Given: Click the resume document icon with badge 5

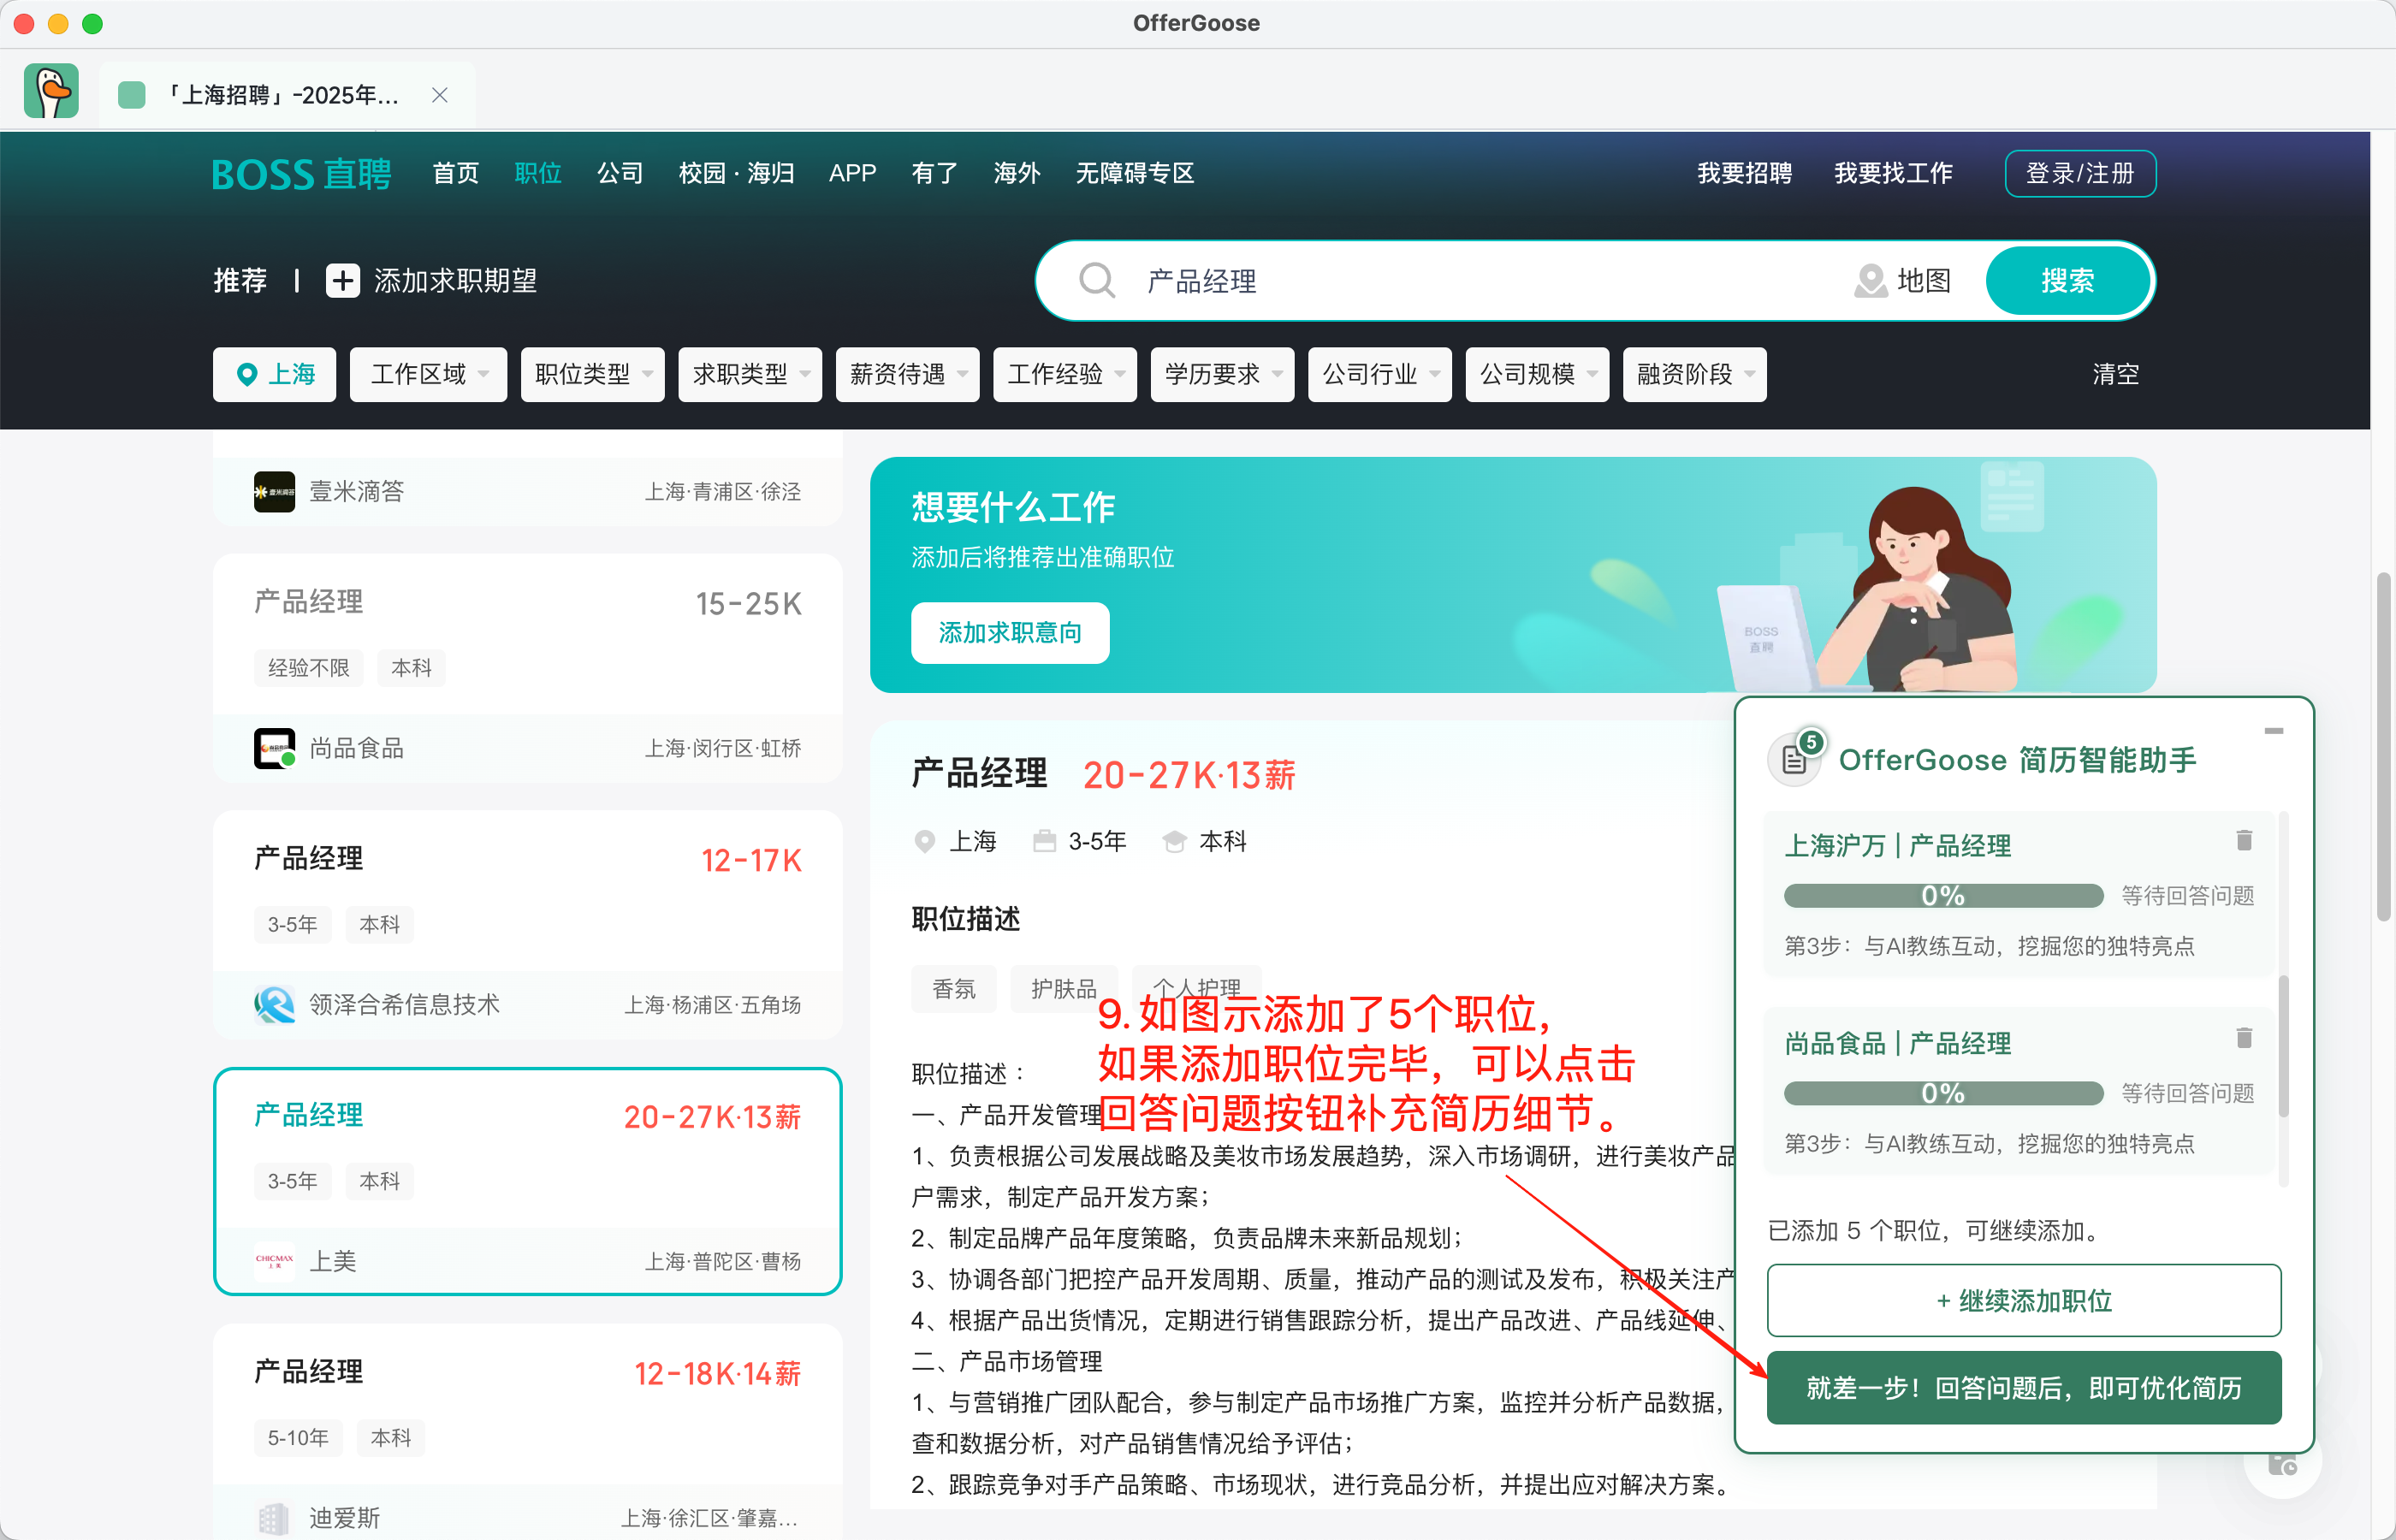Looking at the screenshot, I should click(x=1795, y=760).
